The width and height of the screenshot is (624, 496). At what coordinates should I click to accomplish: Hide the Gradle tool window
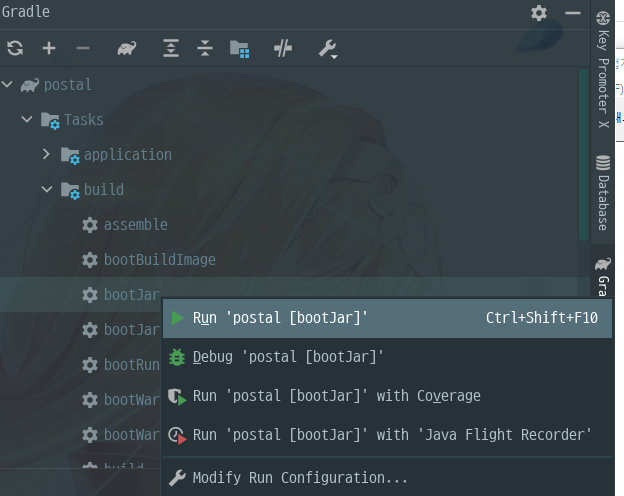pyautogui.click(x=573, y=13)
